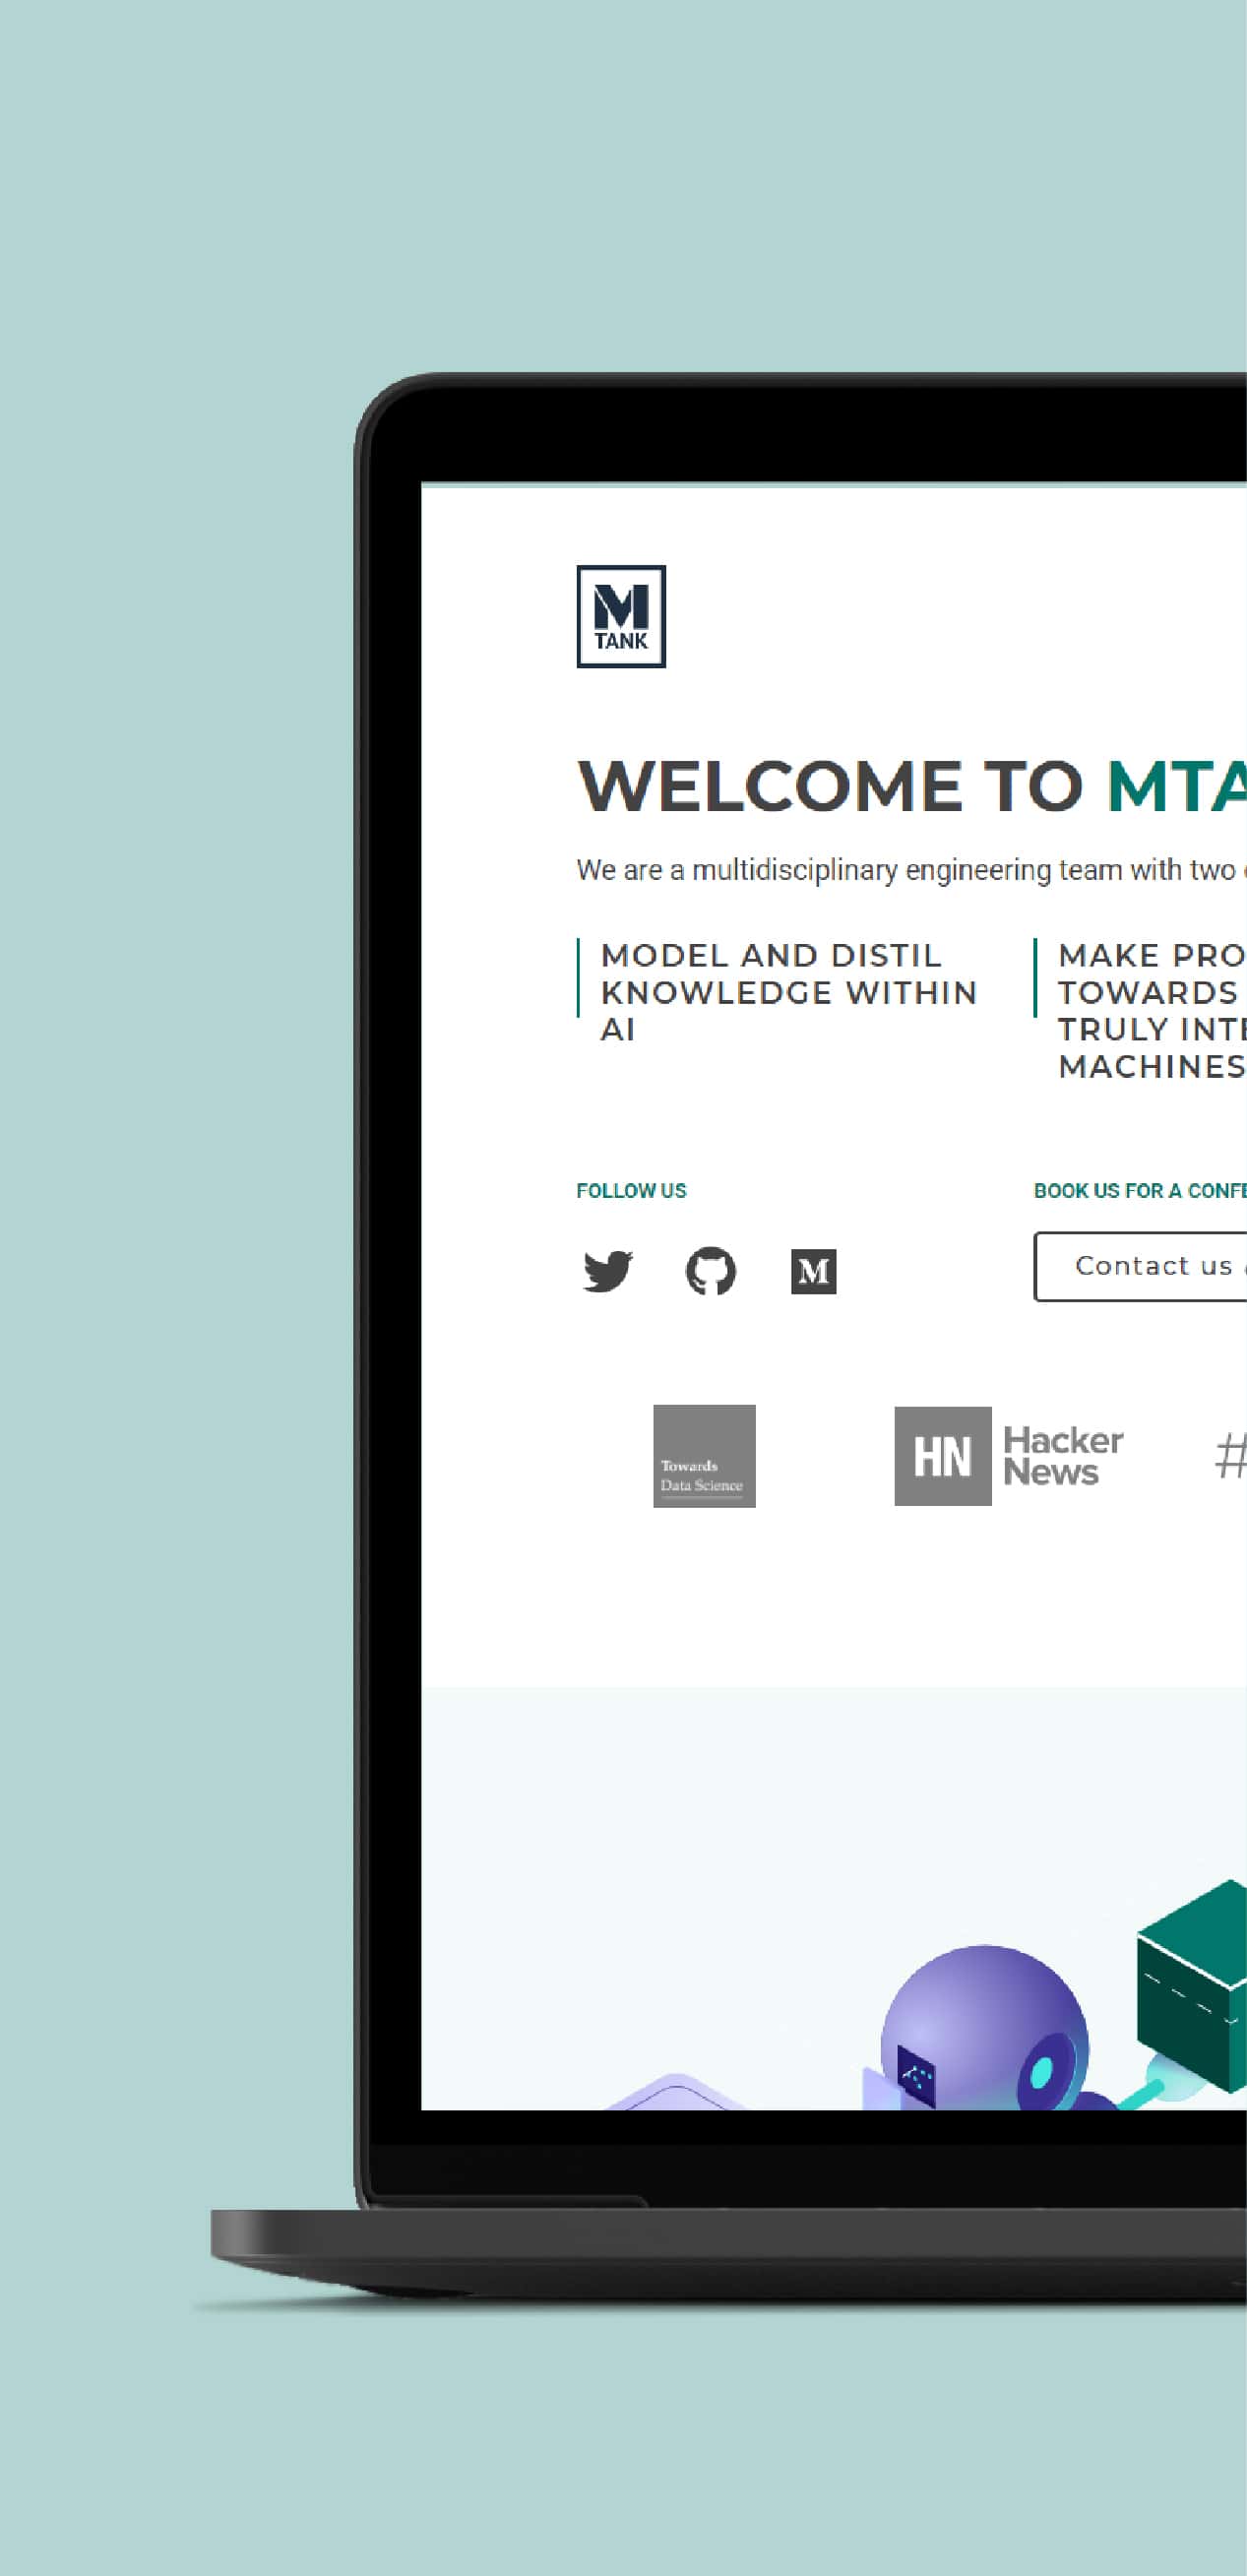Image resolution: width=1247 pixels, height=2576 pixels.
Task: Click the 'BOOK US FOR A CONFE' label
Action: [1140, 1190]
